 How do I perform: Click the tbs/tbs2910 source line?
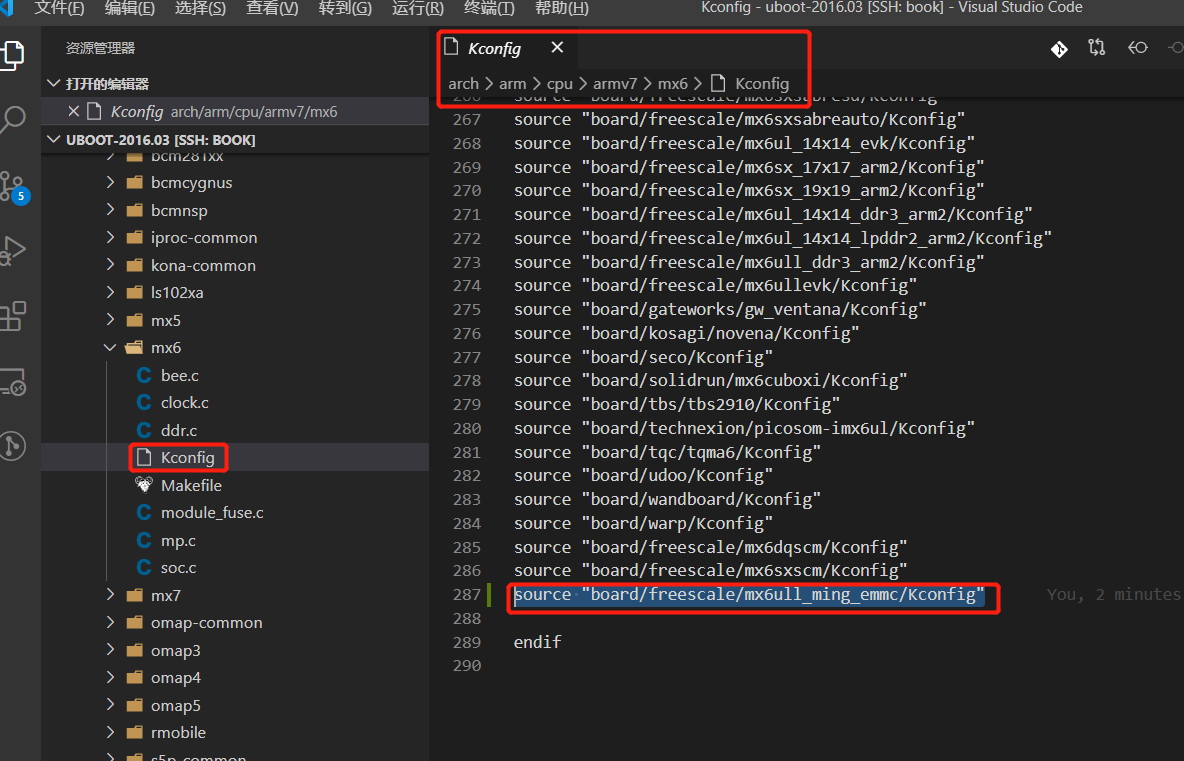677,405
